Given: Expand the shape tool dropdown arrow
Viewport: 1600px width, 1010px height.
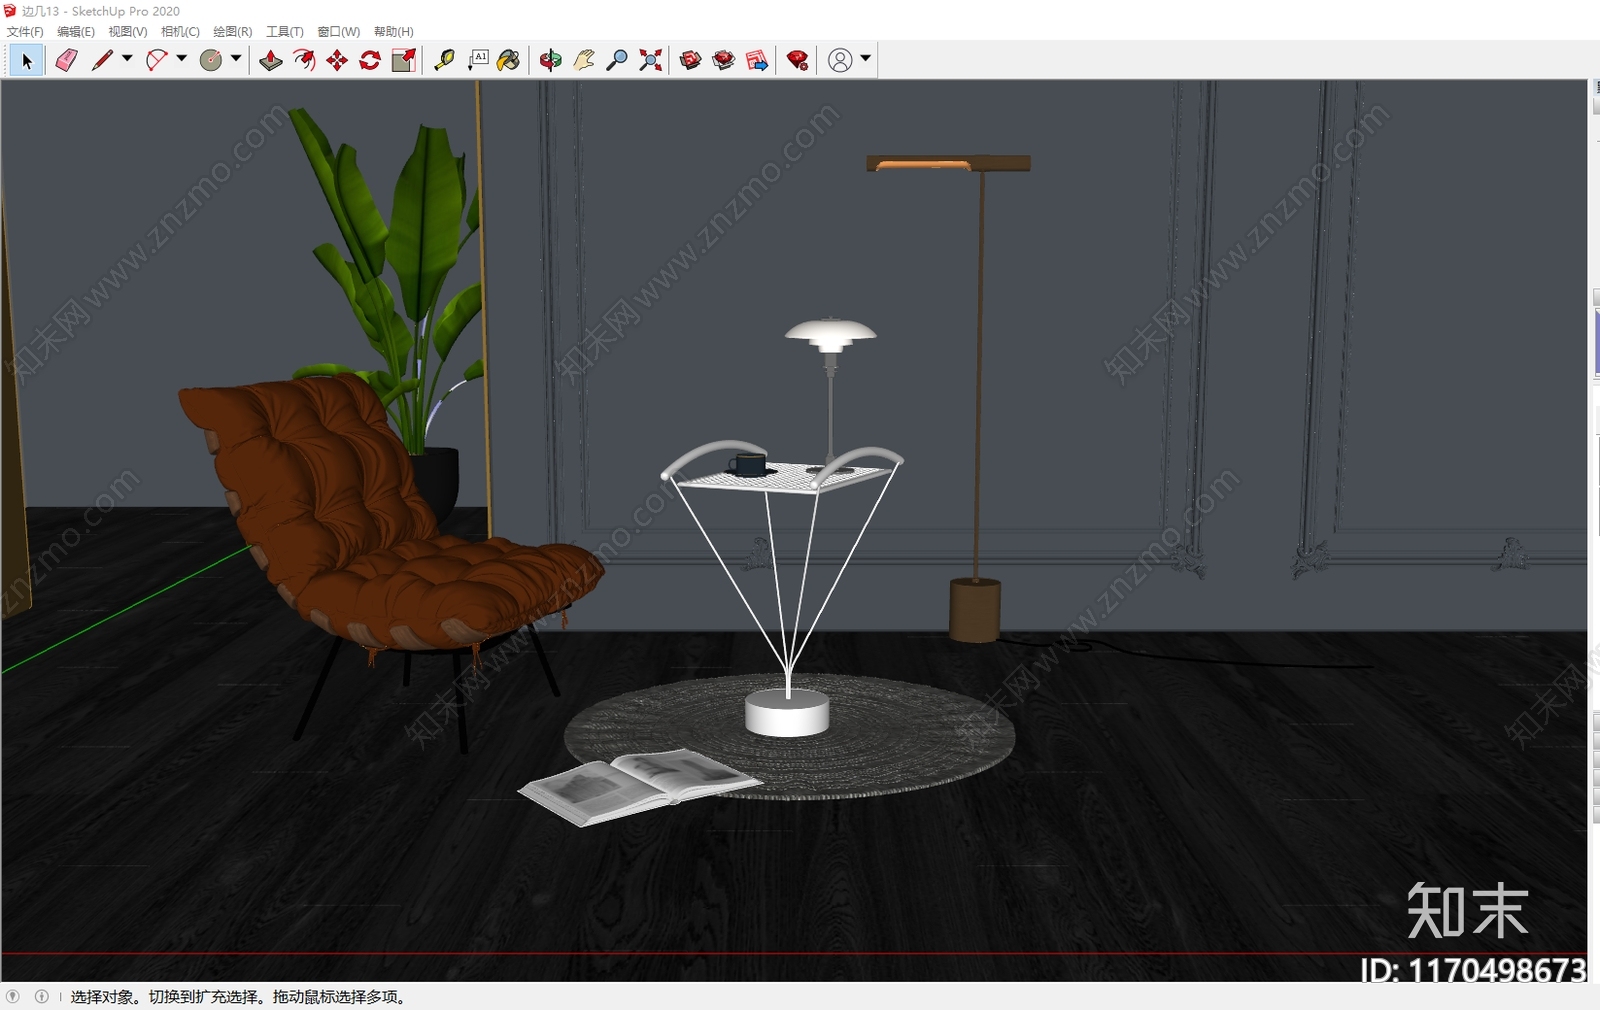Looking at the screenshot, I should (236, 59).
